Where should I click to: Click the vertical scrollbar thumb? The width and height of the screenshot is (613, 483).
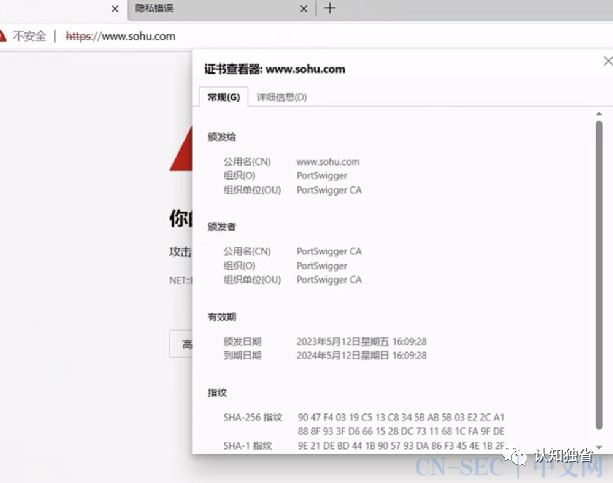coord(599,275)
